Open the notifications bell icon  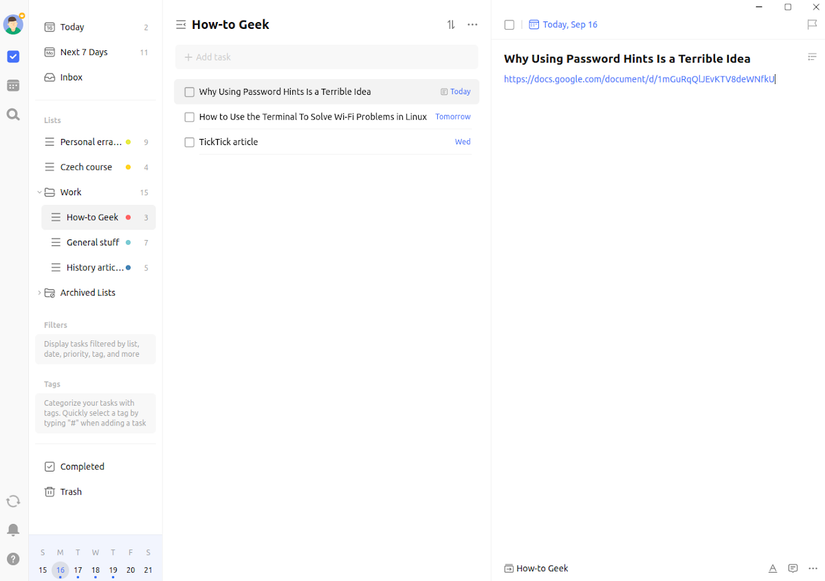[13, 530]
